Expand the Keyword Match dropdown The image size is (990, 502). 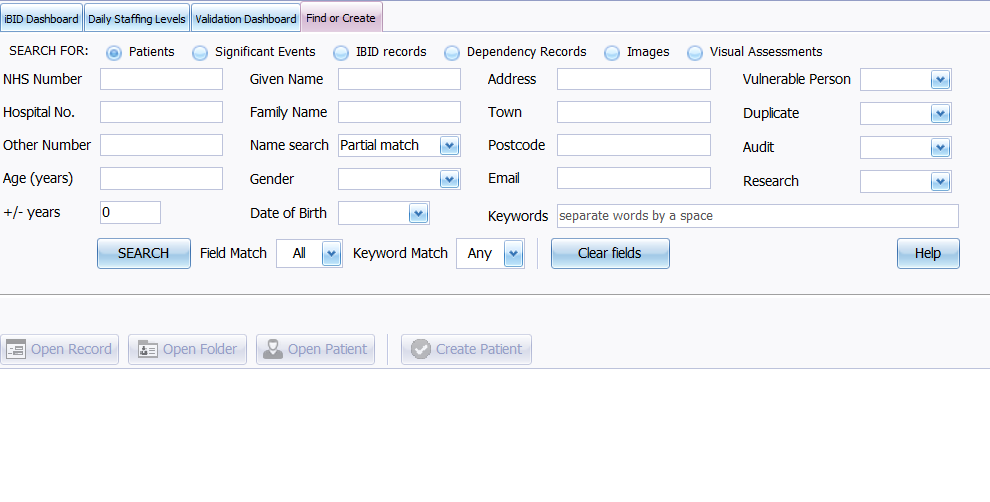coord(513,254)
